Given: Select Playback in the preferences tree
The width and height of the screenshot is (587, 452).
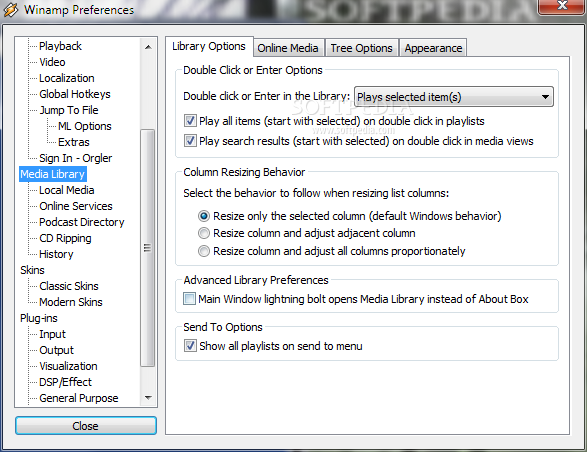Looking at the screenshot, I should (x=60, y=46).
